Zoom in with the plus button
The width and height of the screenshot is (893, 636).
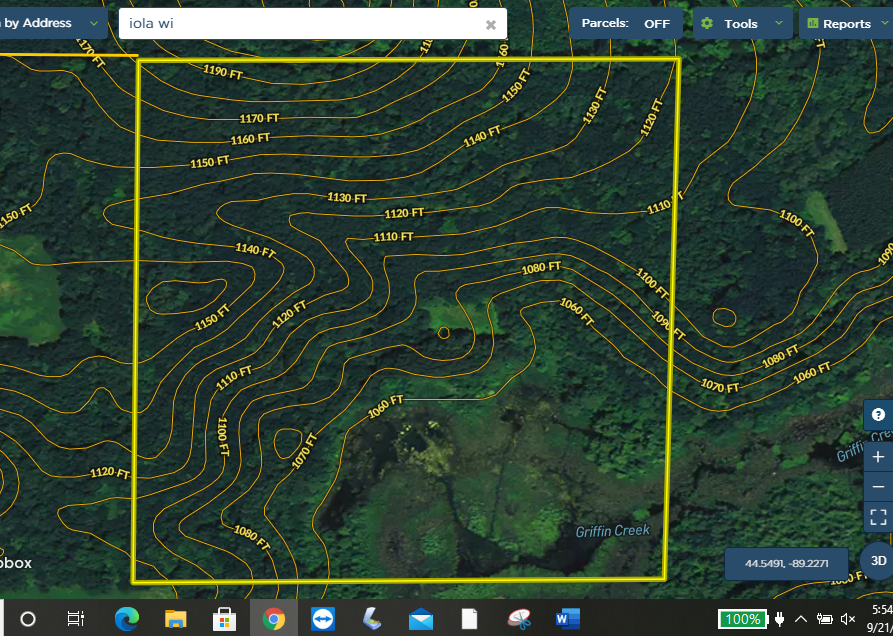(878, 456)
